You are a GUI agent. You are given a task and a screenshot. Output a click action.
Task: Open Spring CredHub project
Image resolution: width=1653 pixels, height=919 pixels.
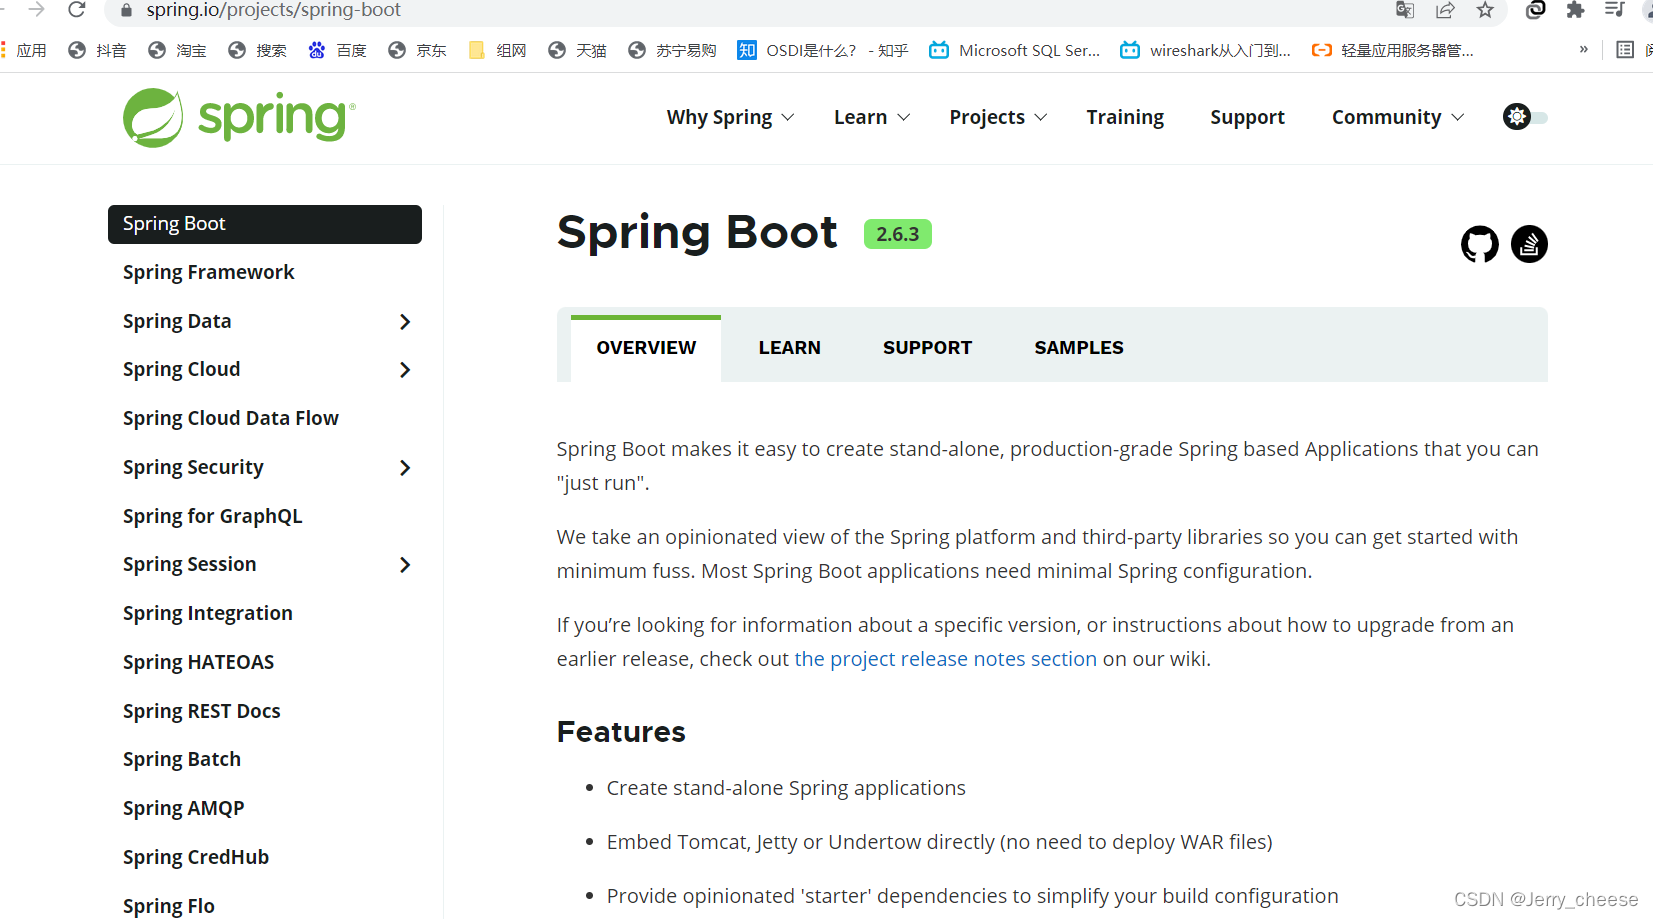[x=195, y=857]
